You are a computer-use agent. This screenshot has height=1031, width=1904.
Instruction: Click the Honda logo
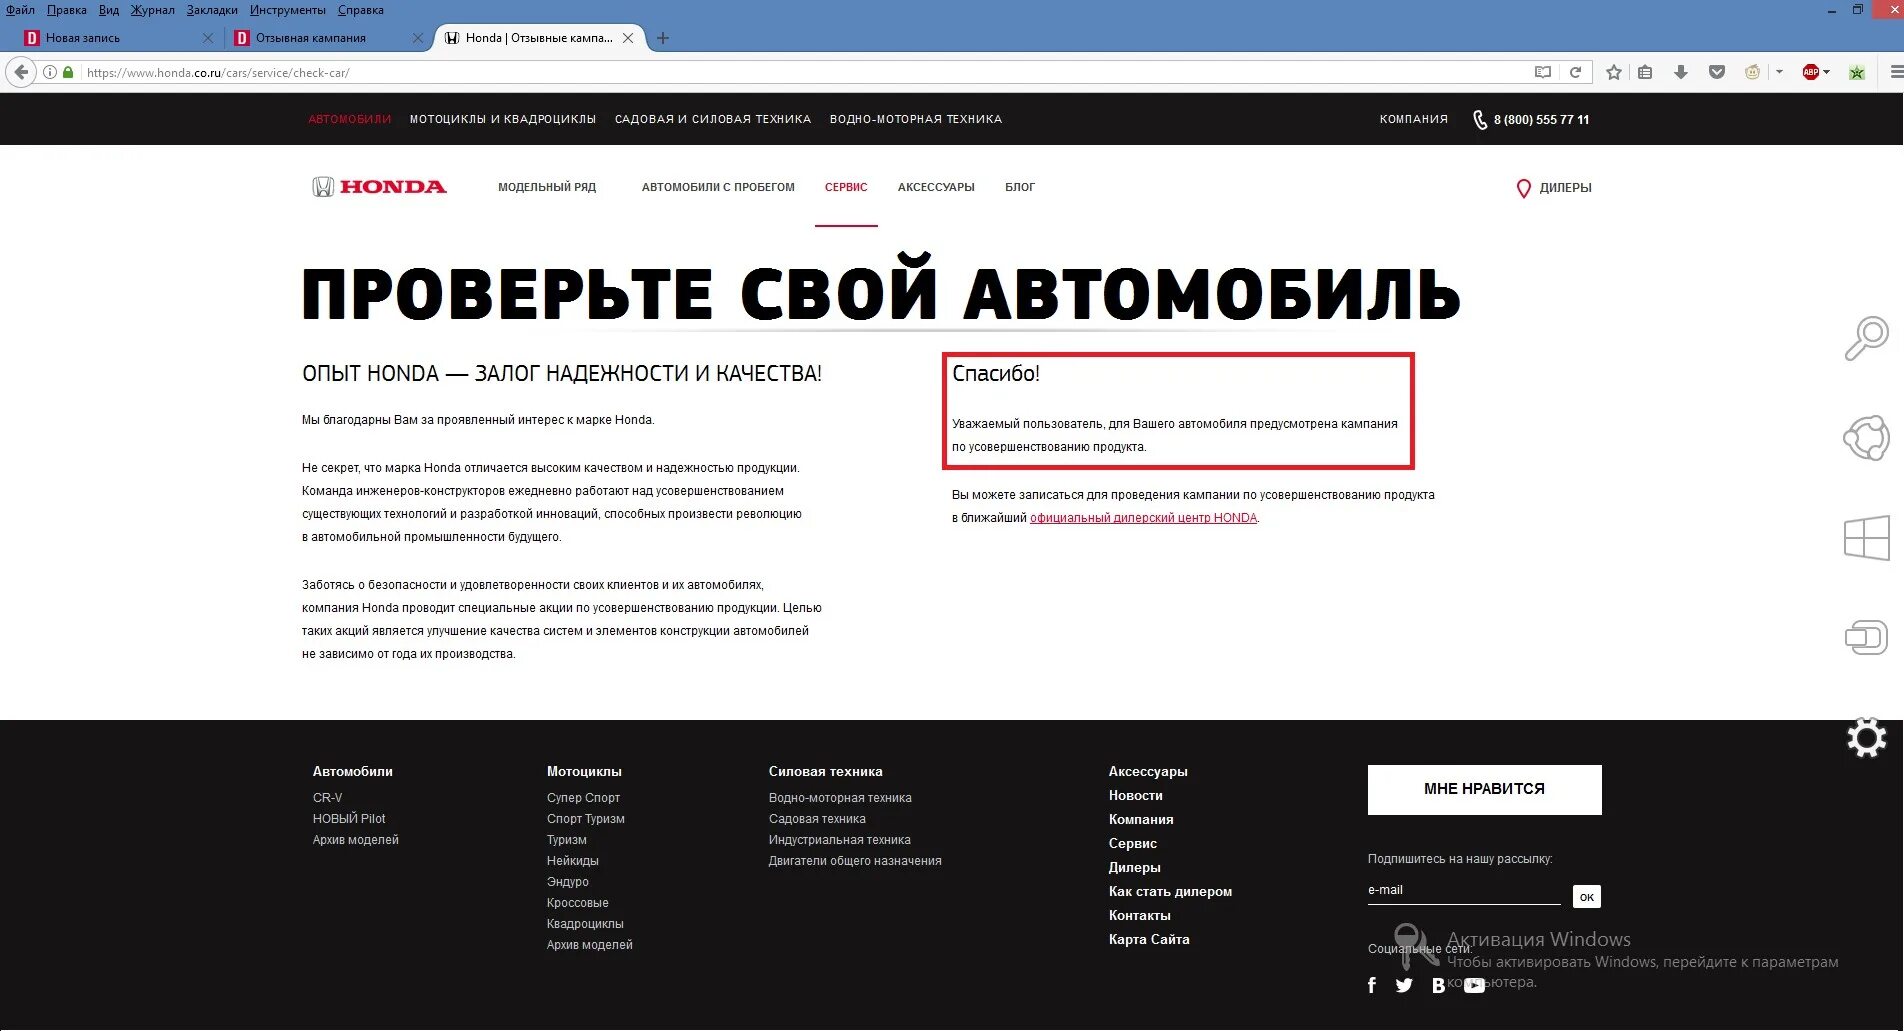point(379,187)
